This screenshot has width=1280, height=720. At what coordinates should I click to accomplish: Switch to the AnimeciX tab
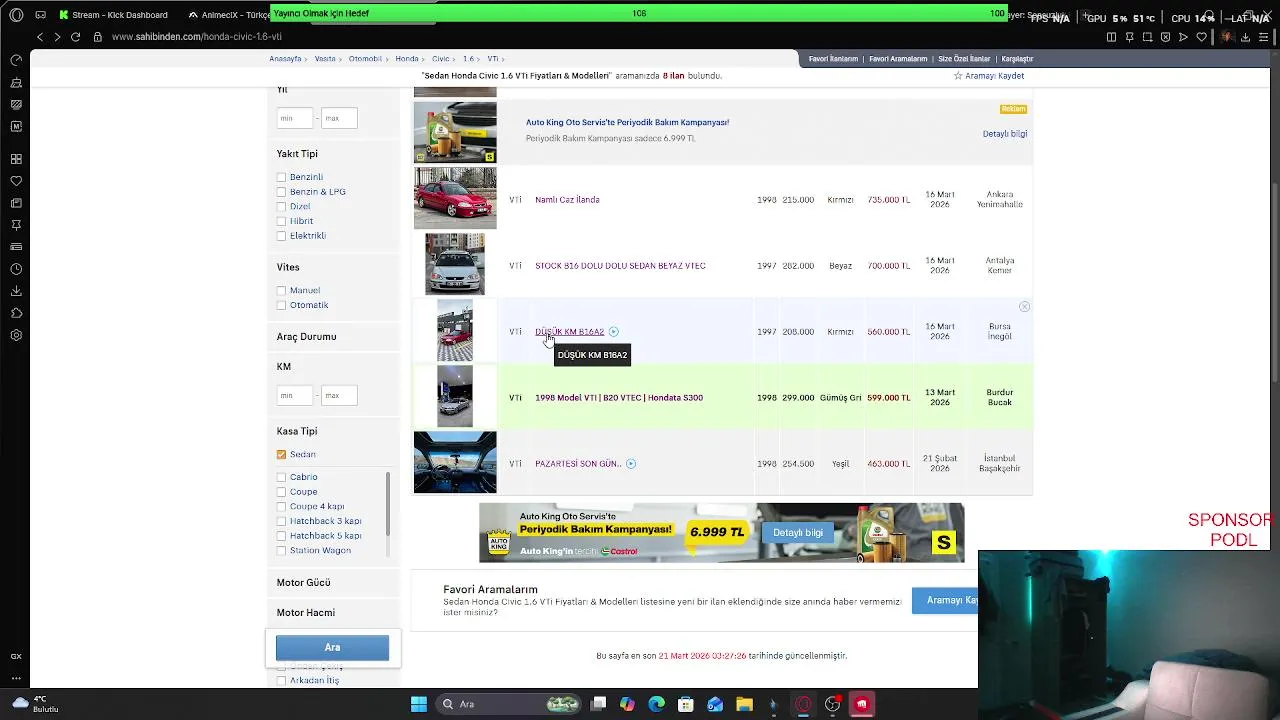(x=228, y=15)
